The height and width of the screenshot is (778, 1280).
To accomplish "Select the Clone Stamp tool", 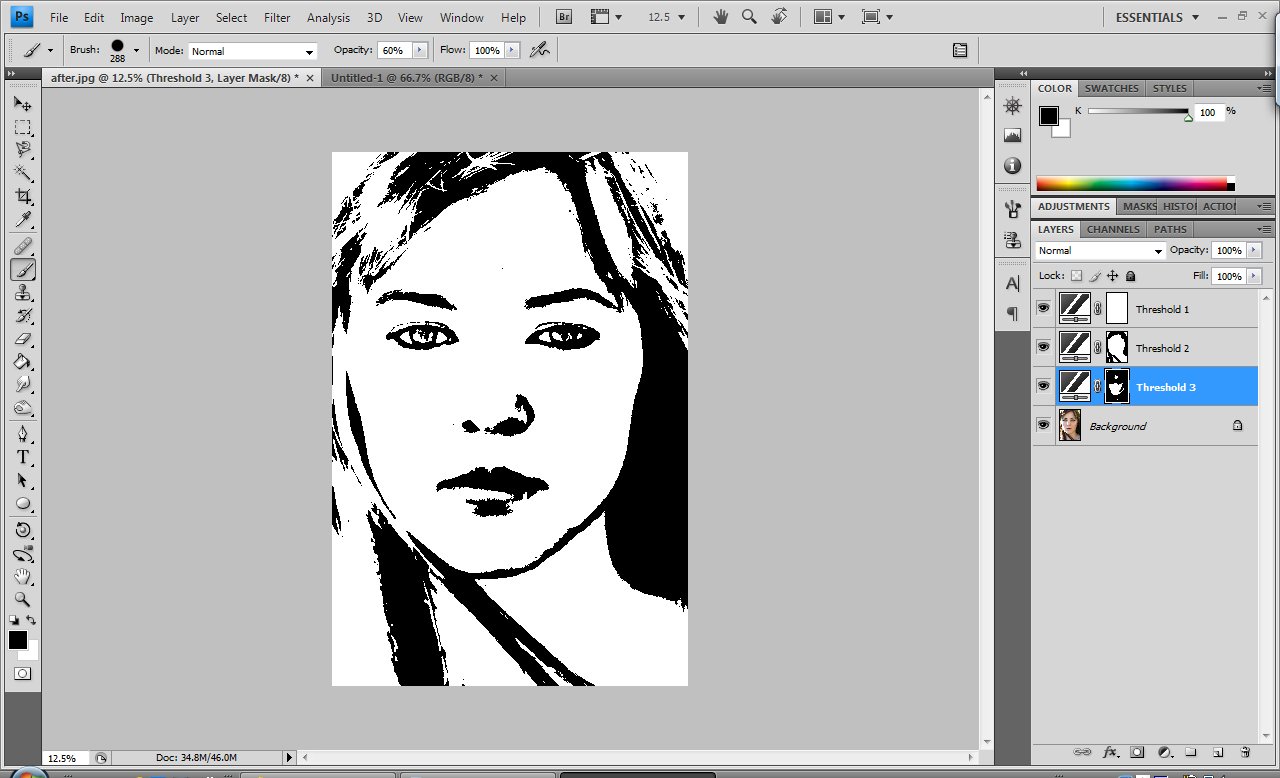I will (22, 293).
